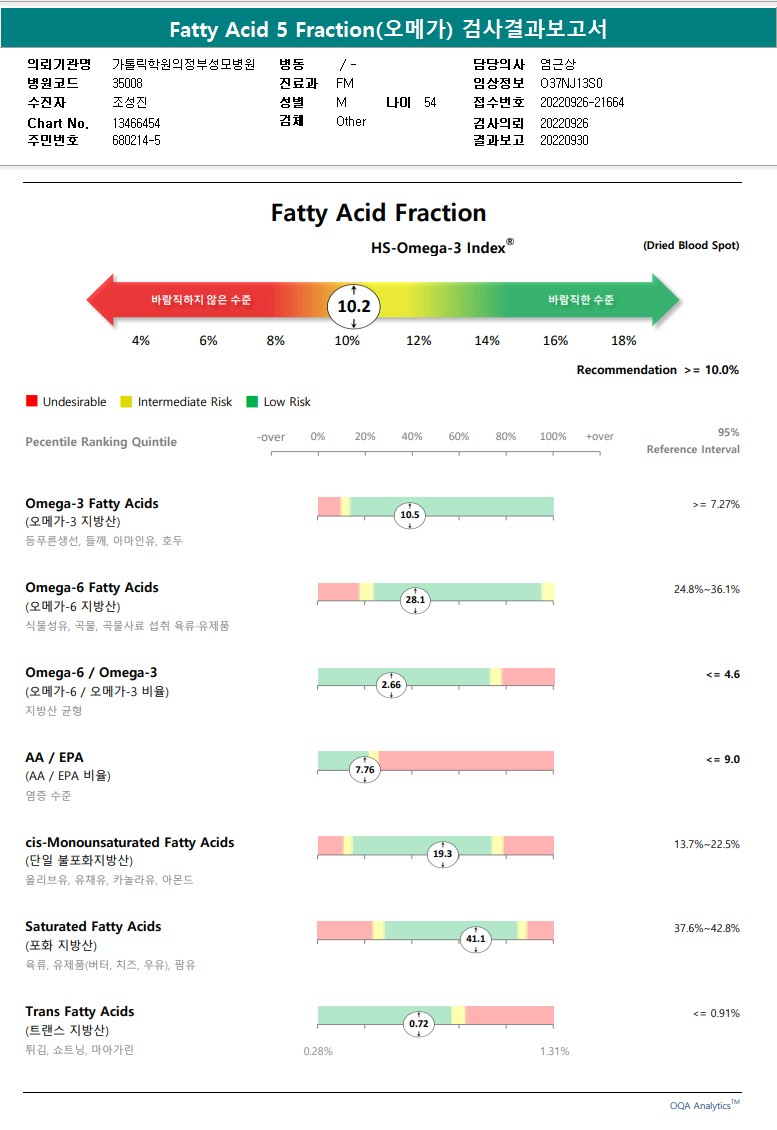Click the Fatty Acid Fraction heading

(x=378, y=213)
